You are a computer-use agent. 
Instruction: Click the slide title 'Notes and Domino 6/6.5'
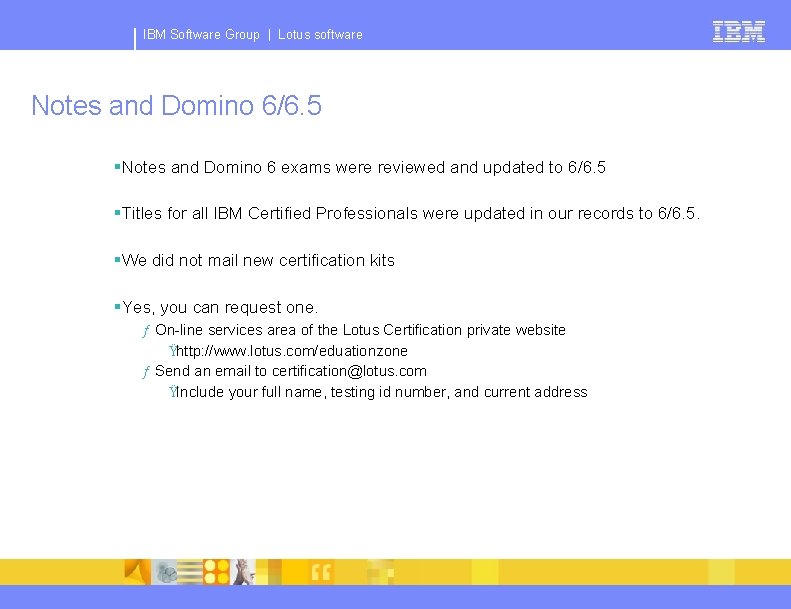(177, 105)
